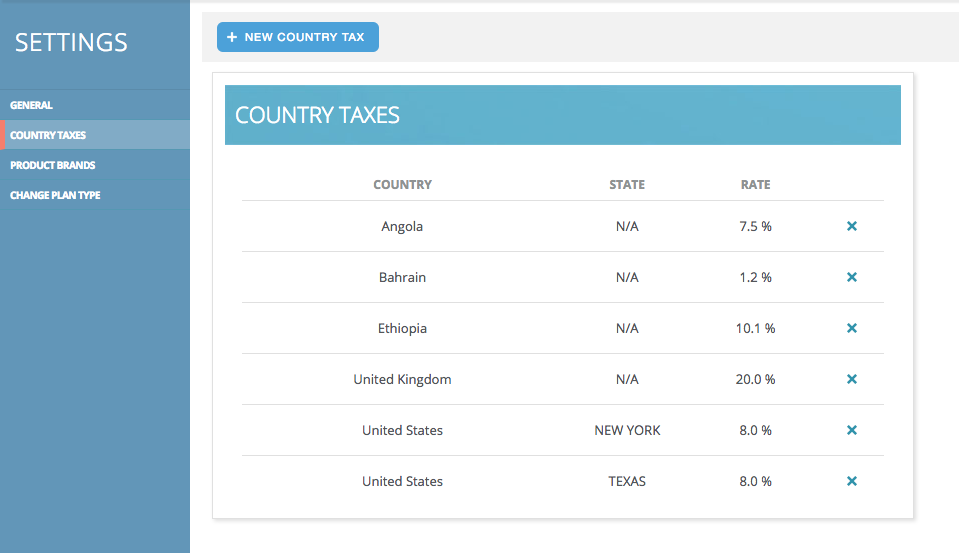The image size is (959, 553).
Task: Delete the Texas tax row
Action: (x=851, y=481)
